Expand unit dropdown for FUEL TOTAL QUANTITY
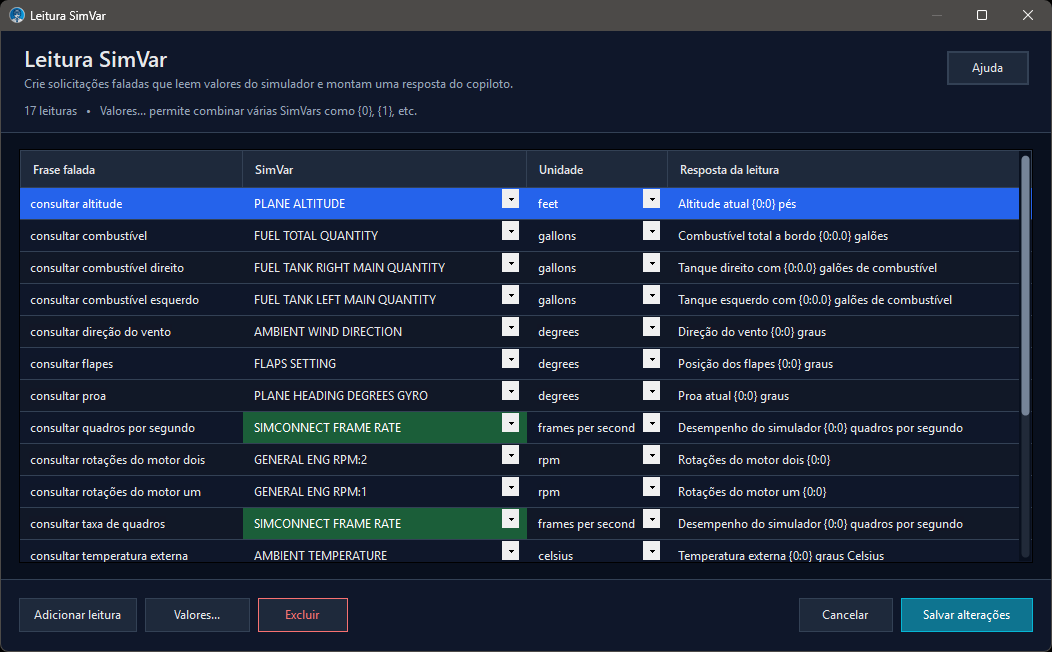The image size is (1052, 652). pyautogui.click(x=651, y=231)
